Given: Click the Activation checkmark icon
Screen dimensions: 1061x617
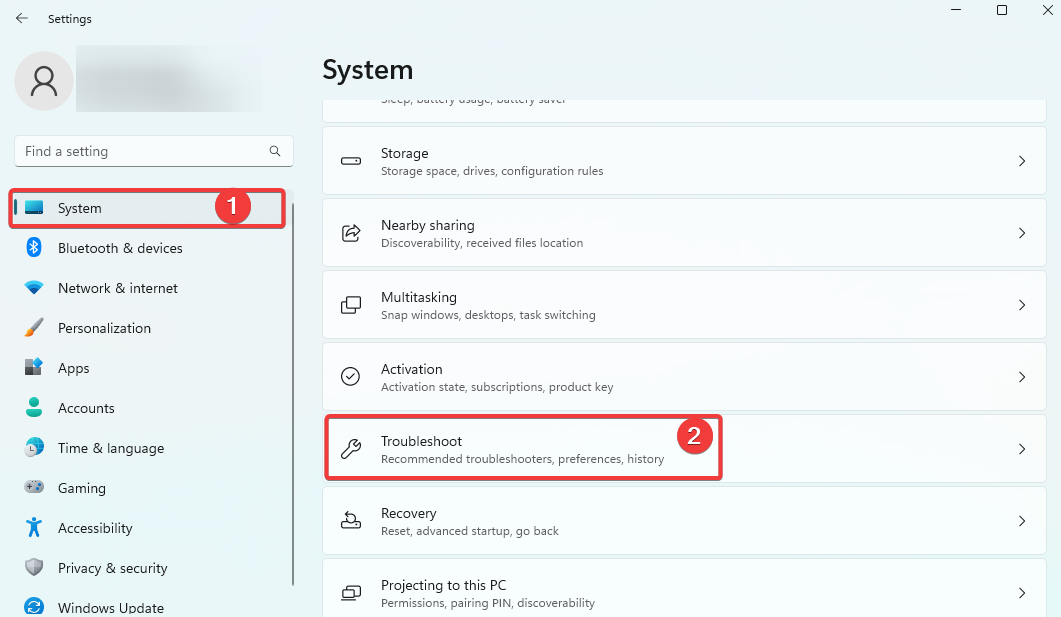Looking at the screenshot, I should coord(351,377).
